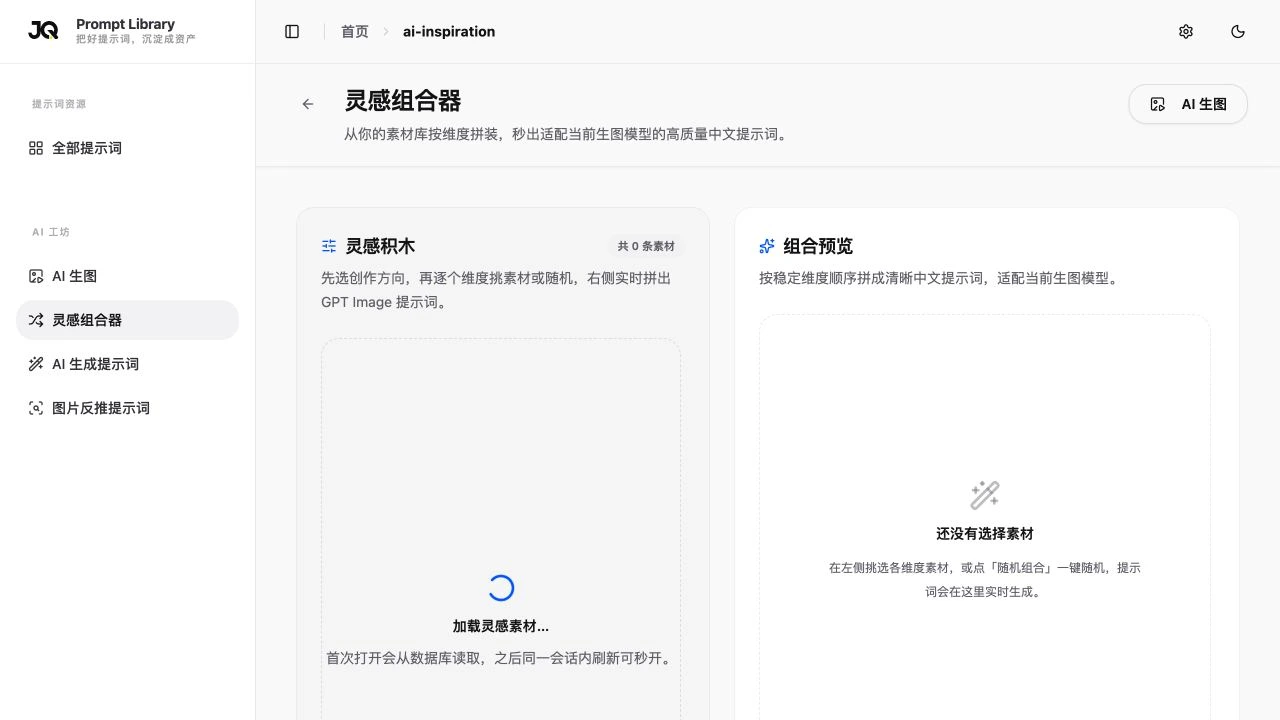Open AI 生成提示词 sidebar item

tap(127, 364)
